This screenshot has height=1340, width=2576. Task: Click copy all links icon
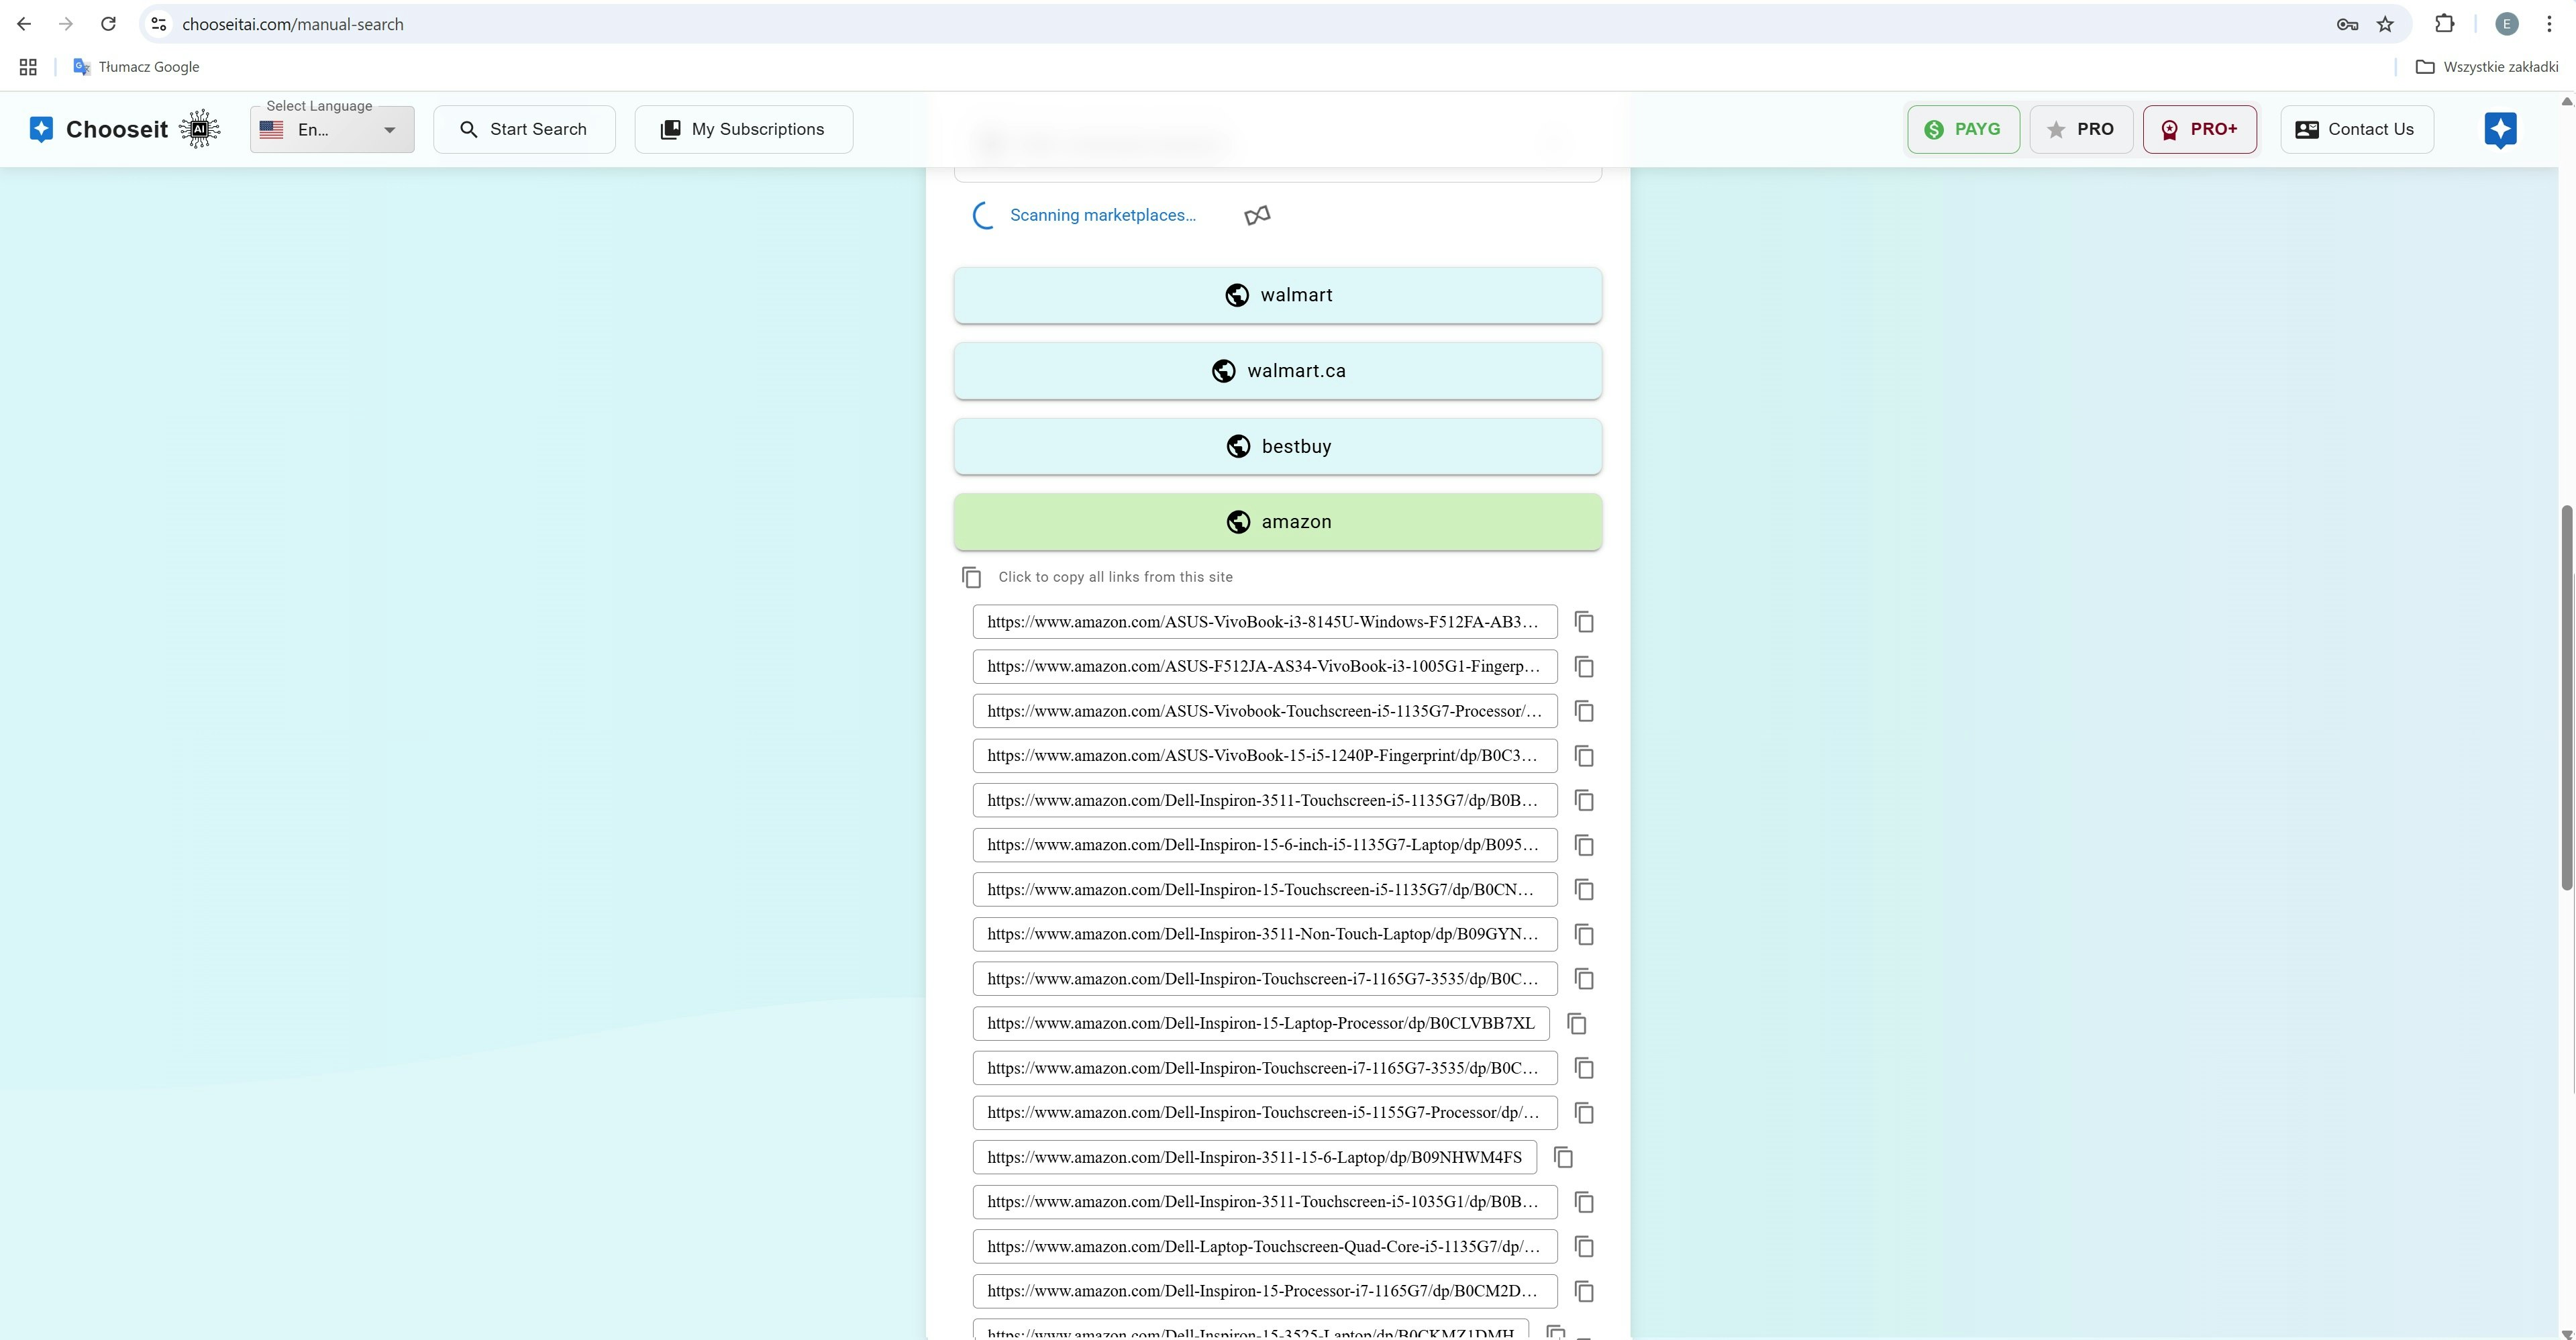971,577
